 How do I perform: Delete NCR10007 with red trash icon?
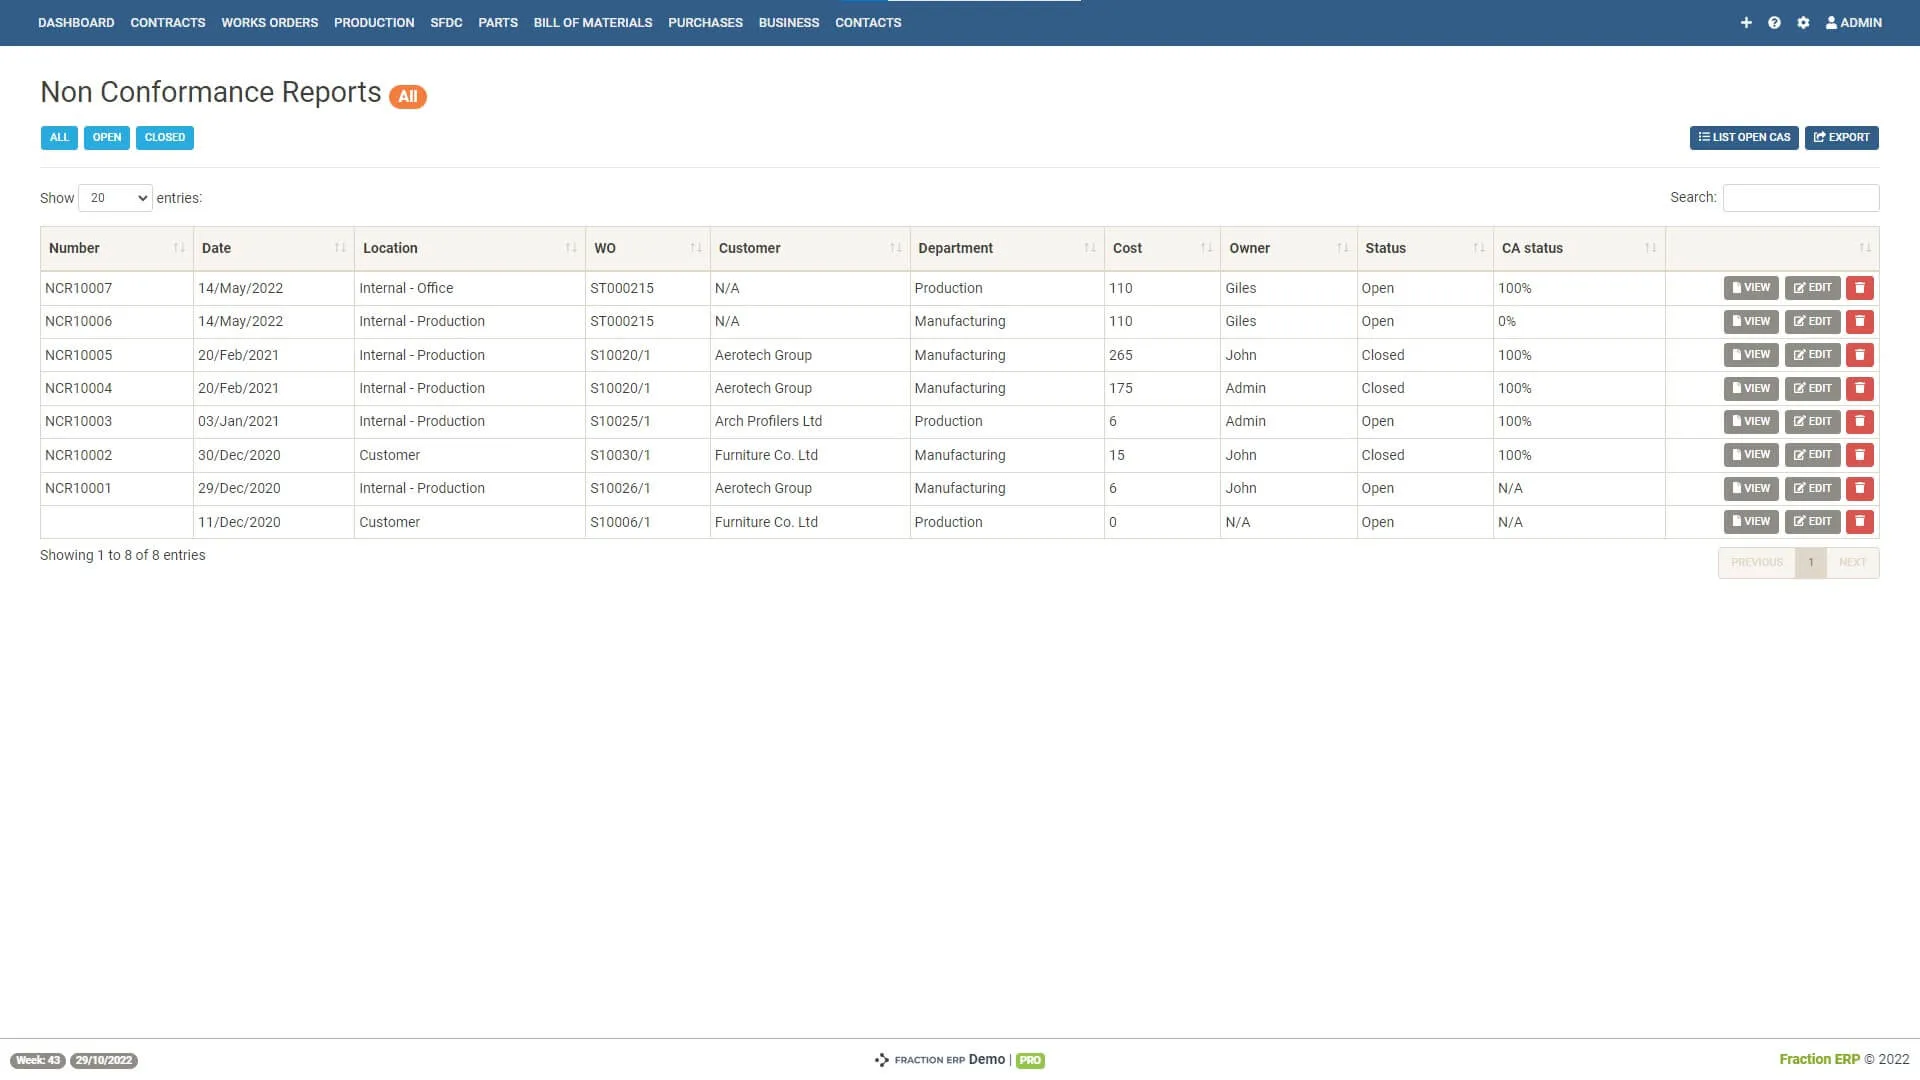pyautogui.click(x=1859, y=288)
